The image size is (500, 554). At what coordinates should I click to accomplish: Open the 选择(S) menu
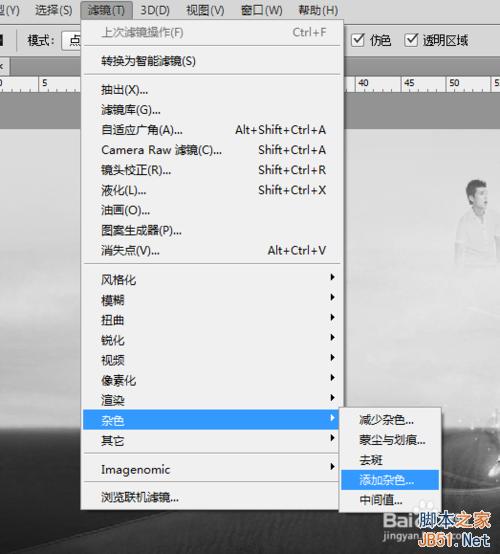pyautogui.click(x=54, y=10)
